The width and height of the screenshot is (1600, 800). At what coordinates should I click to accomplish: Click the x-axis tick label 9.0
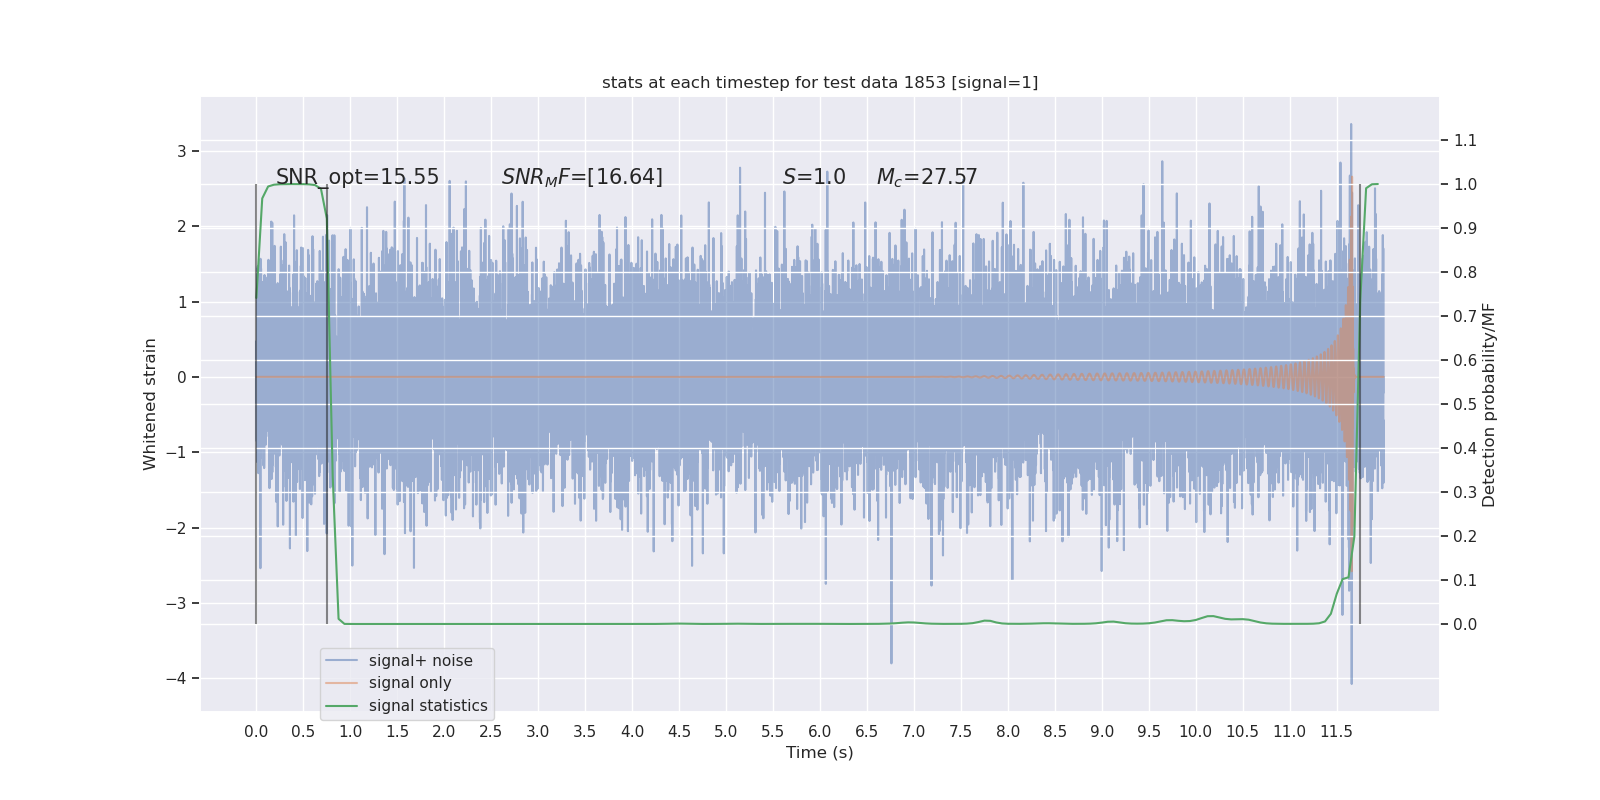[x=1102, y=732]
